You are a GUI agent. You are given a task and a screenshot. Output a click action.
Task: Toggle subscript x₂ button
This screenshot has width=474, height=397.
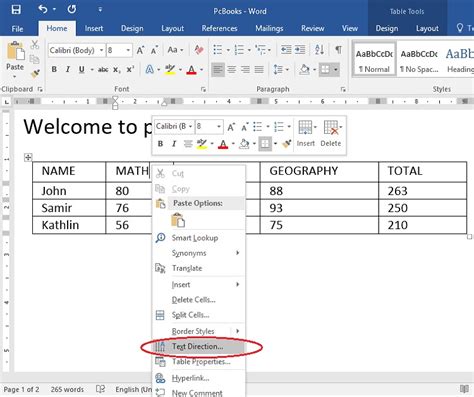coord(116,70)
